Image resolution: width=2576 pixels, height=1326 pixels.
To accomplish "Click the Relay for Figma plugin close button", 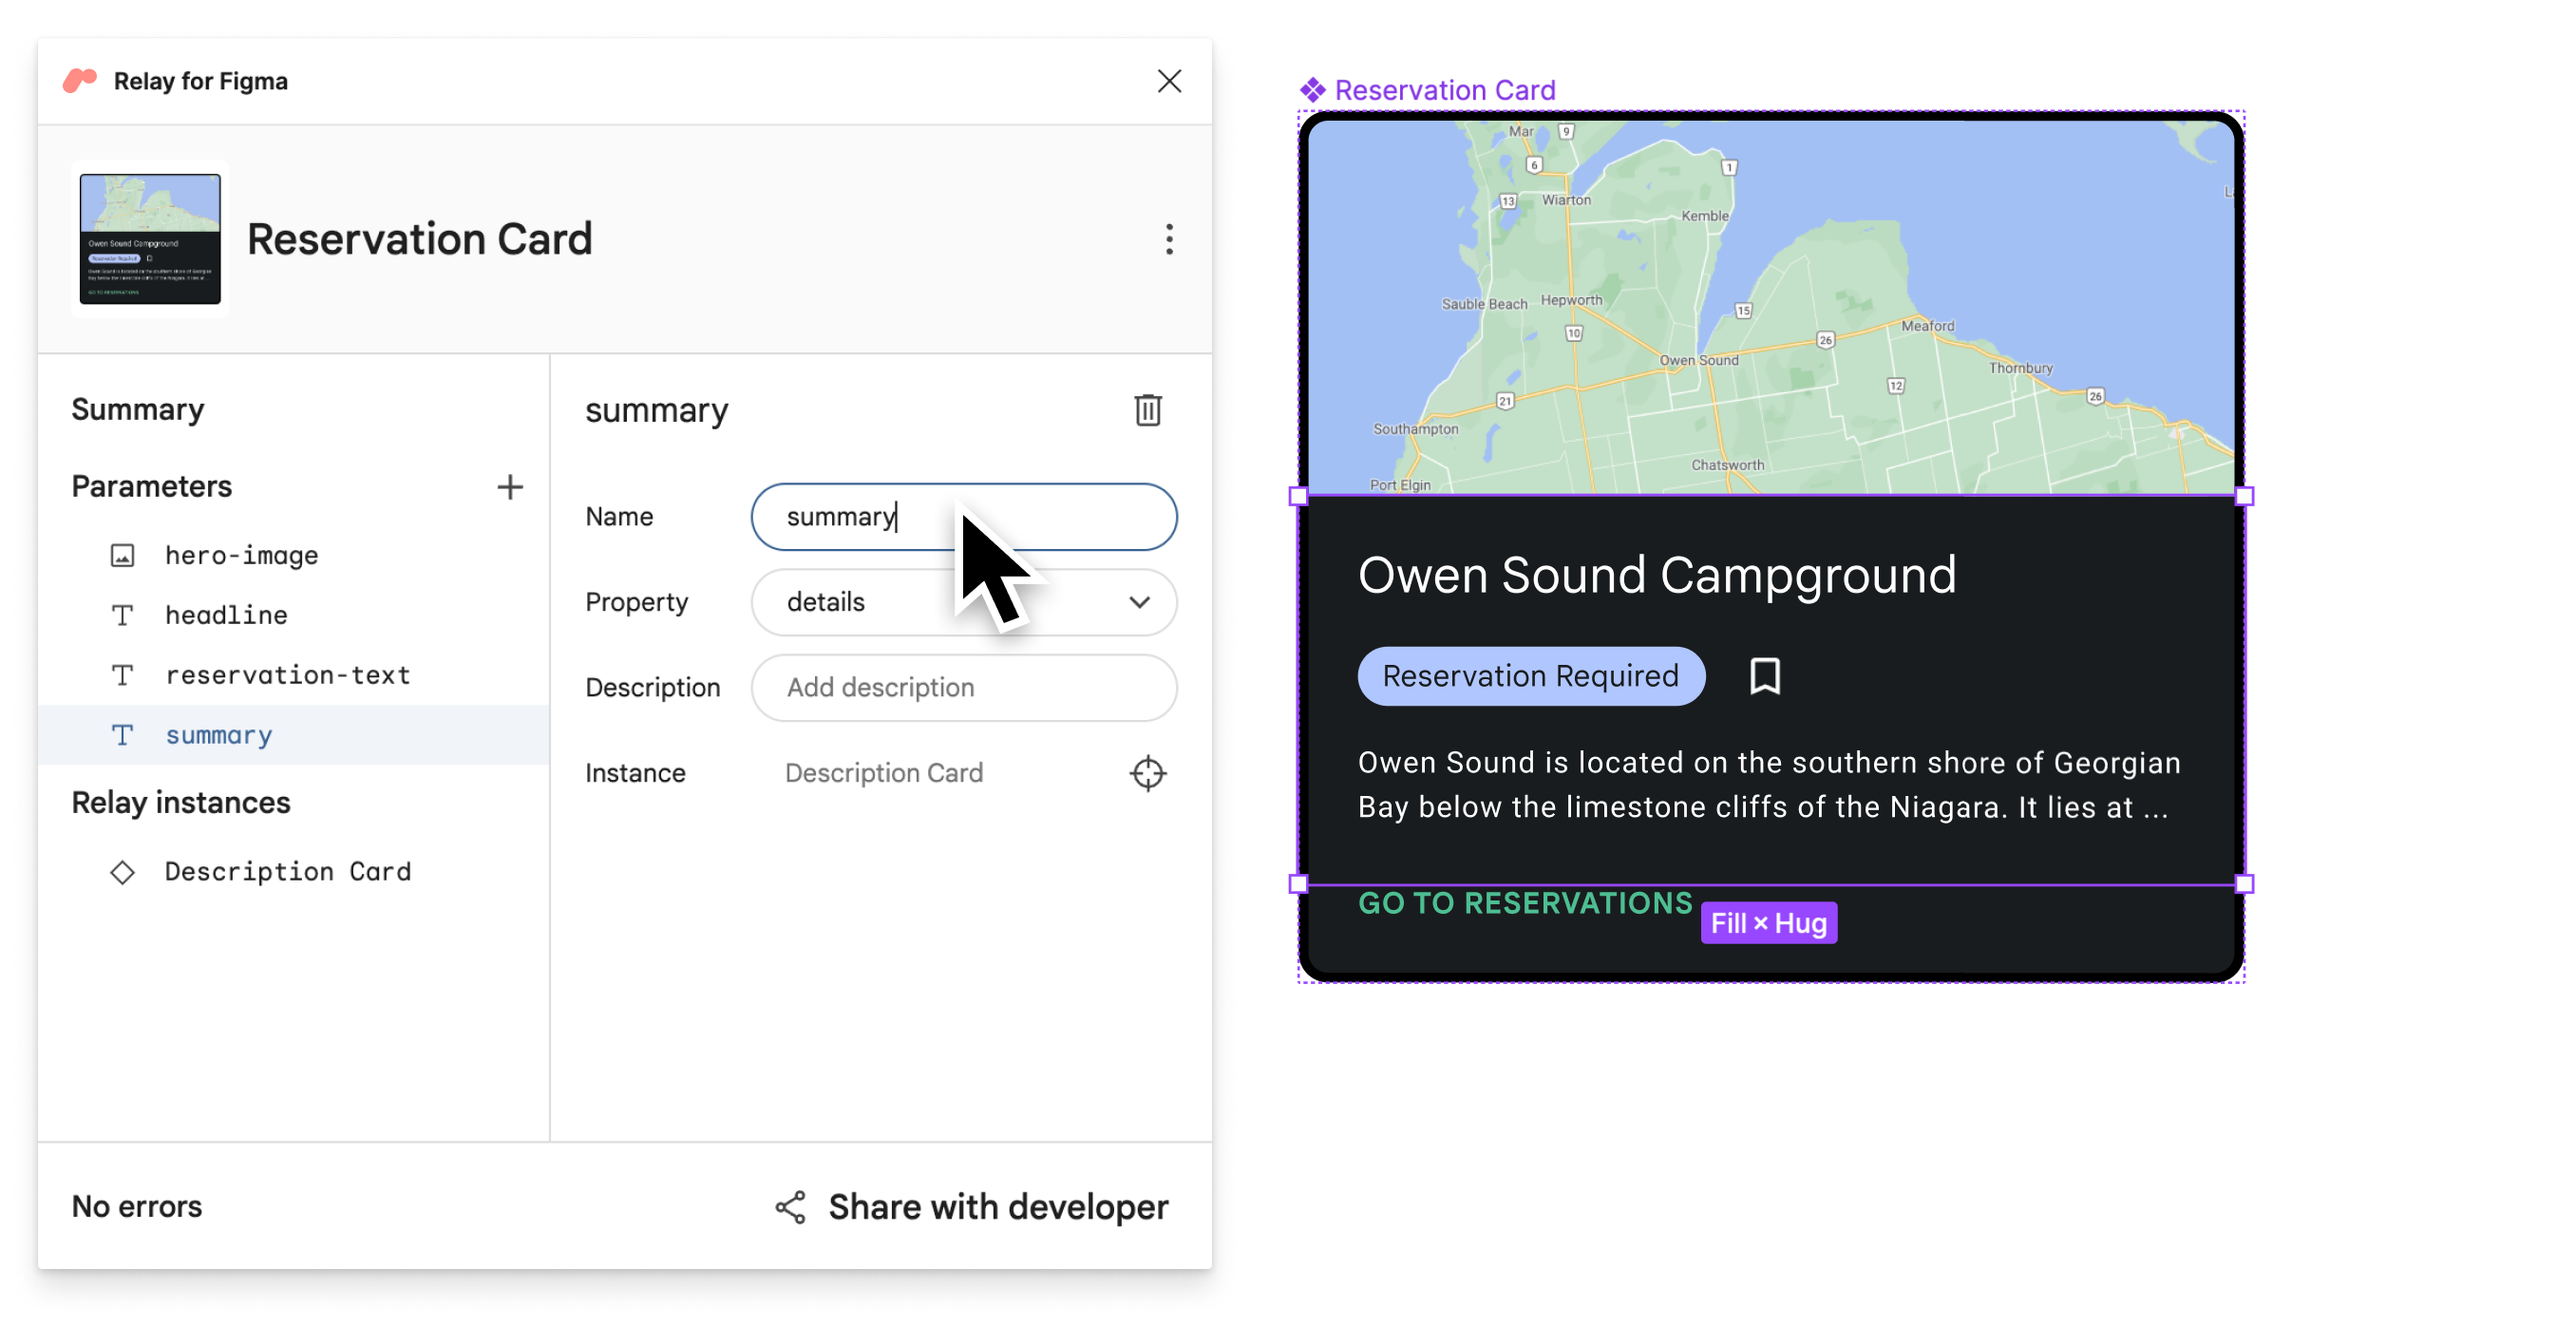I will 1169,81.
